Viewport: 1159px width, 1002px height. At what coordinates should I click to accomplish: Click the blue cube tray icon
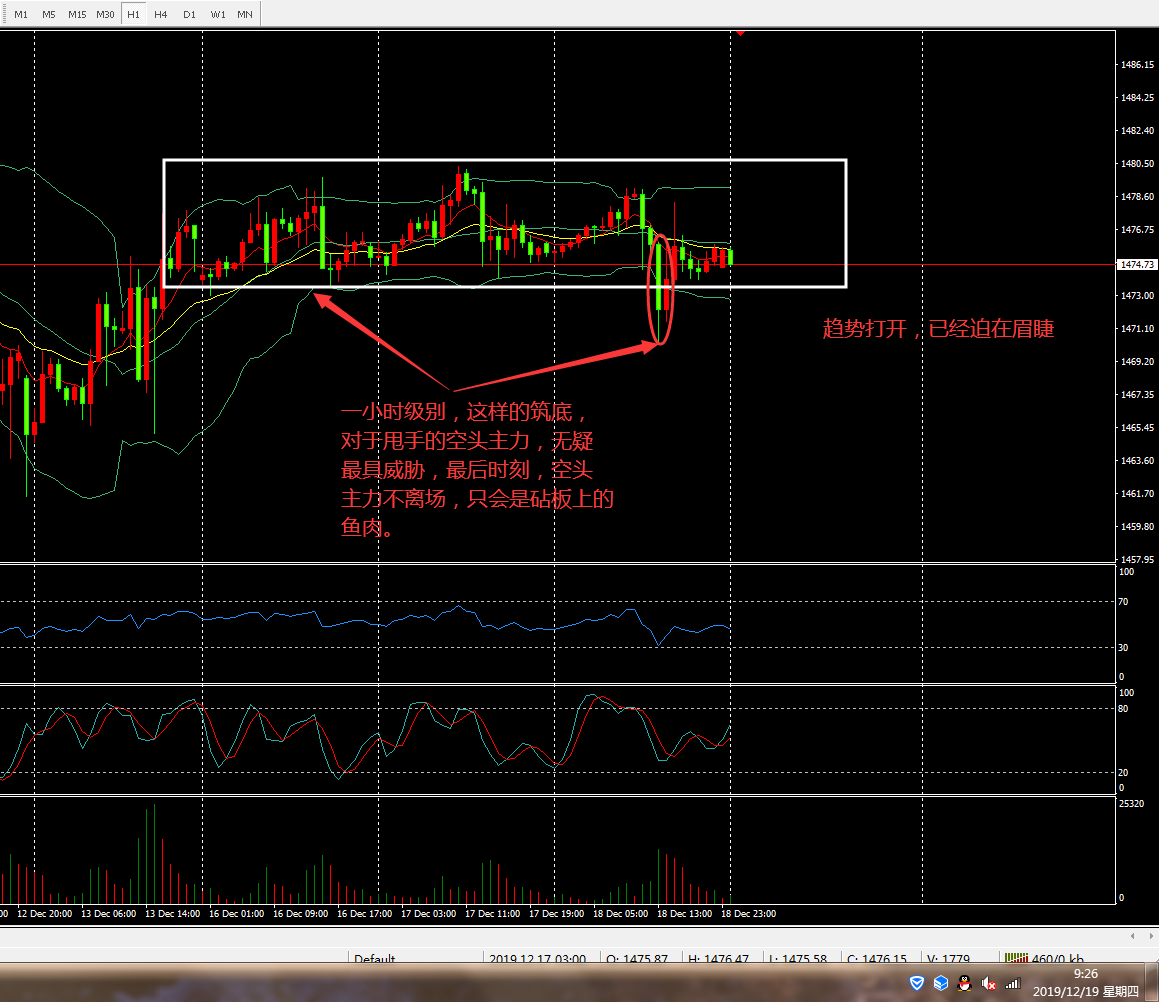tap(940, 984)
